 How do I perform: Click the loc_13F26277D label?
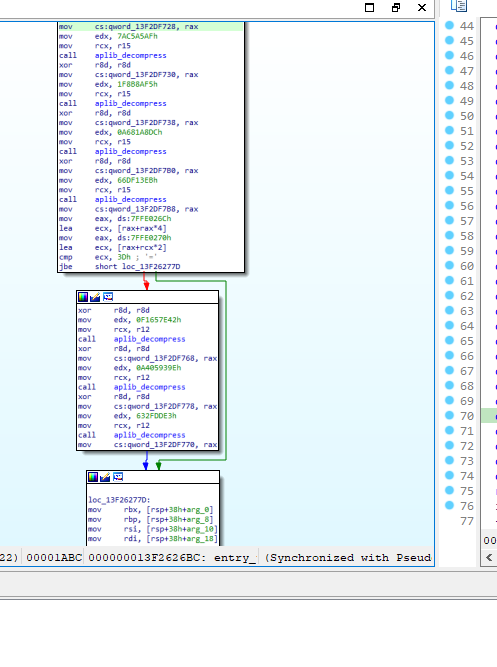click(x=119, y=500)
